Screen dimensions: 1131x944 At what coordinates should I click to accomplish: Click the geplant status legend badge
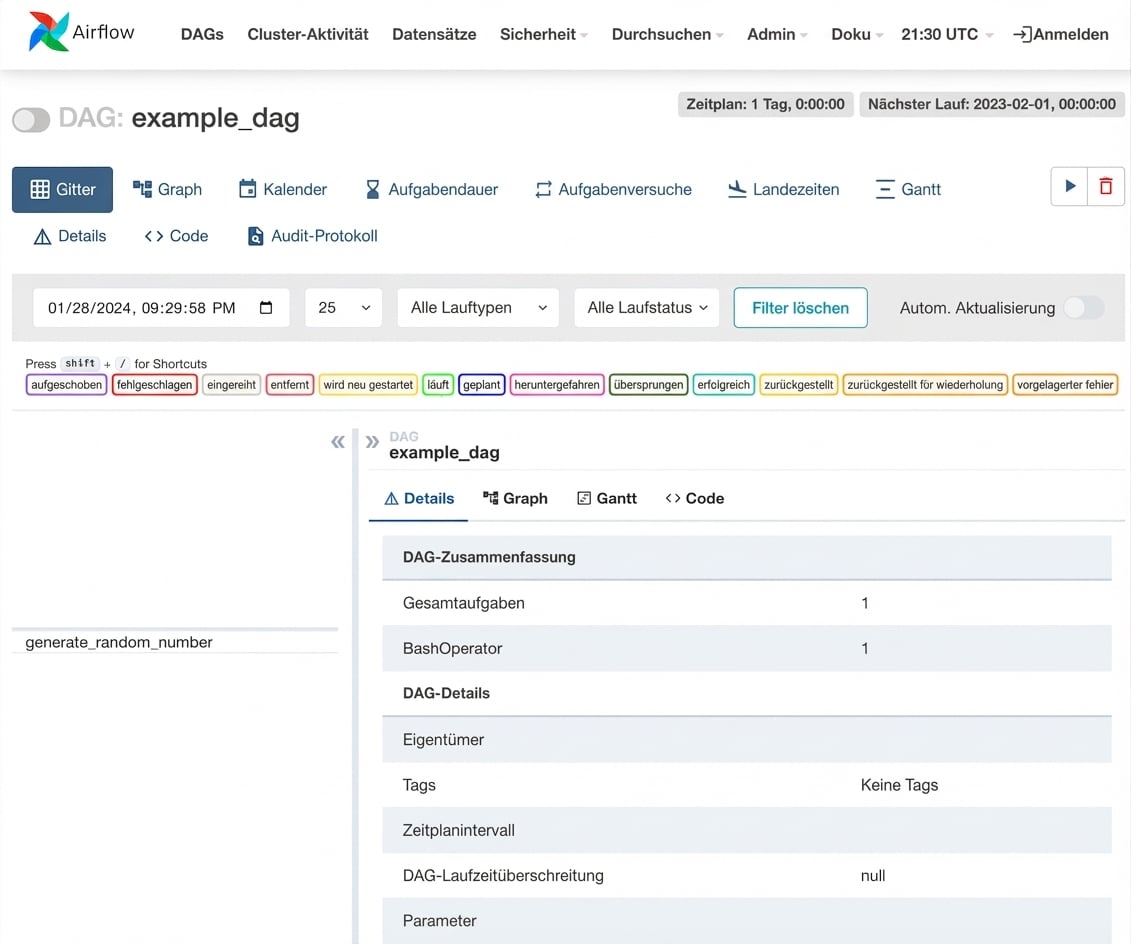tap(482, 385)
